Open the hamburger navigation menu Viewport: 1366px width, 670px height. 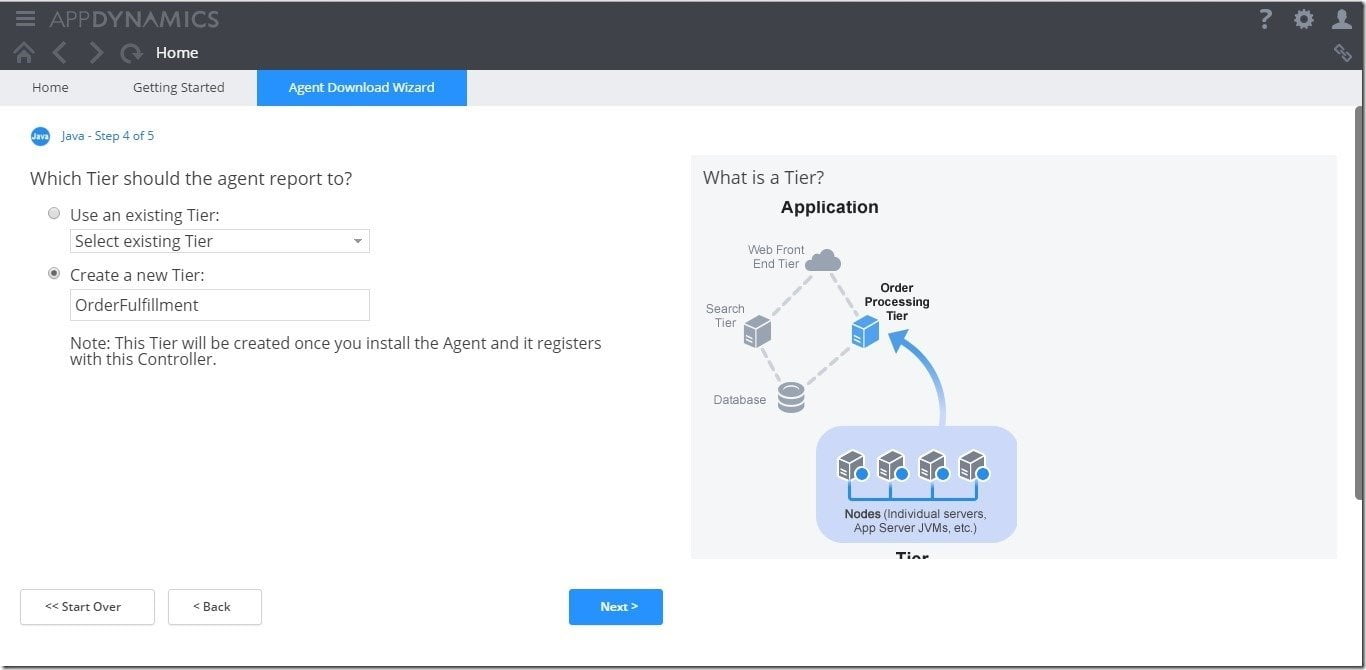point(25,19)
